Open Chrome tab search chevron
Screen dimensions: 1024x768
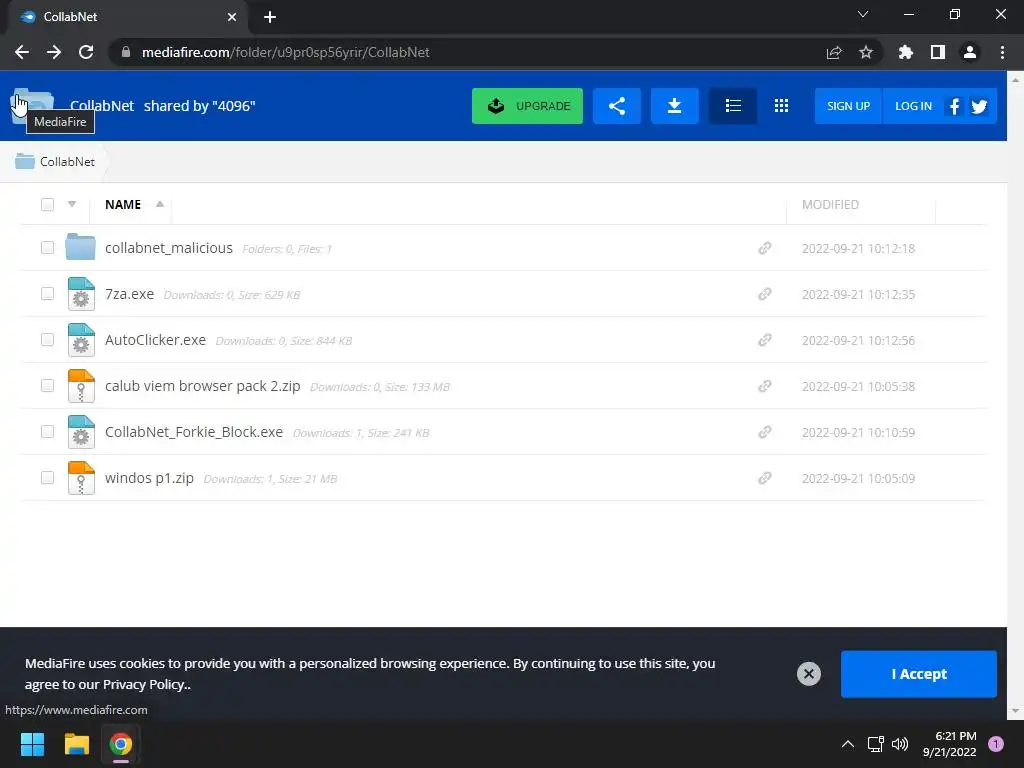[x=863, y=14]
